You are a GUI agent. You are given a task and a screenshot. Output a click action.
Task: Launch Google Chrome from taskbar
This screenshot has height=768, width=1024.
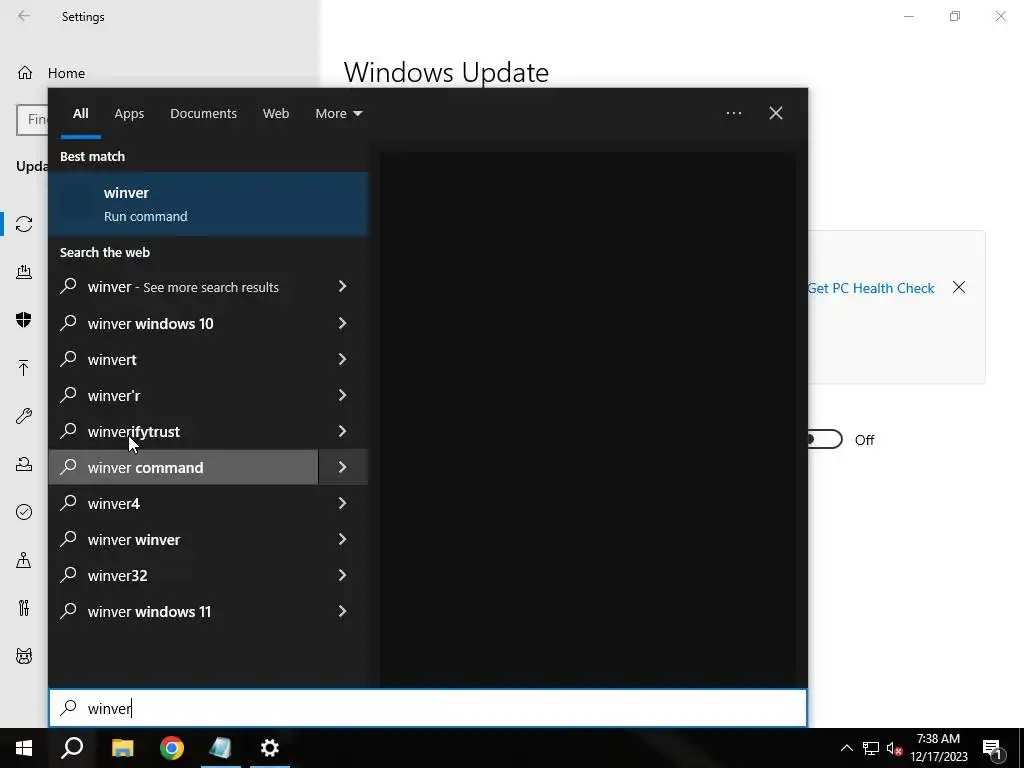coord(172,748)
